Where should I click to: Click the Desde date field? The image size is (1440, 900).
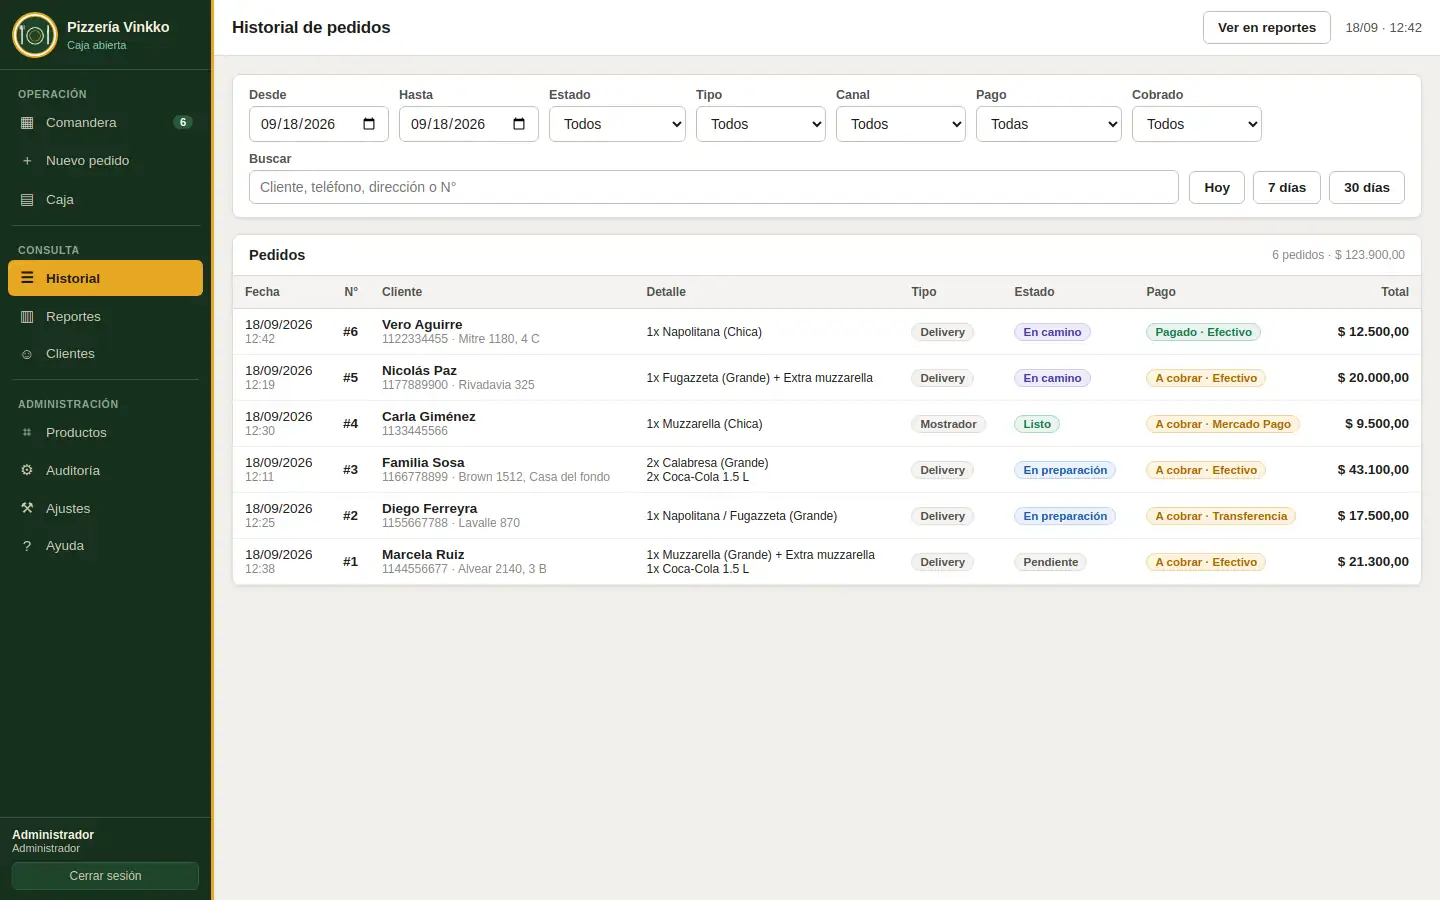click(319, 124)
